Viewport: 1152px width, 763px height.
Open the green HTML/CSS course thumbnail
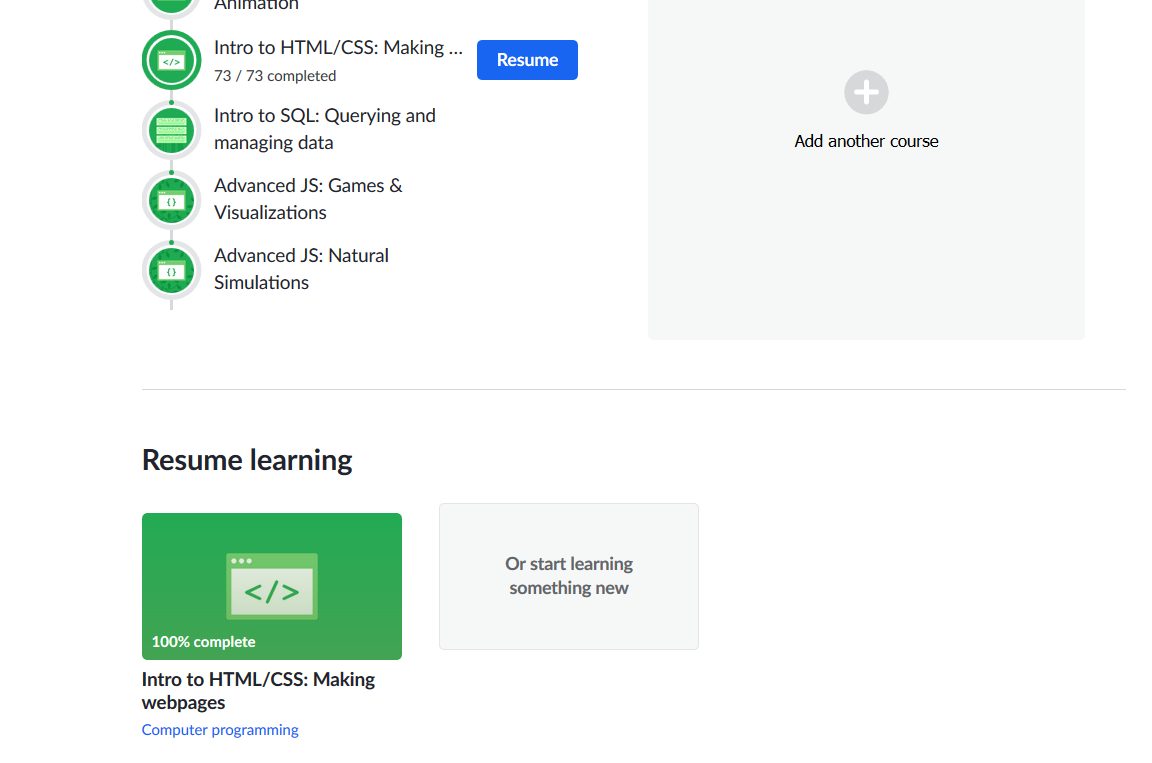click(272, 586)
